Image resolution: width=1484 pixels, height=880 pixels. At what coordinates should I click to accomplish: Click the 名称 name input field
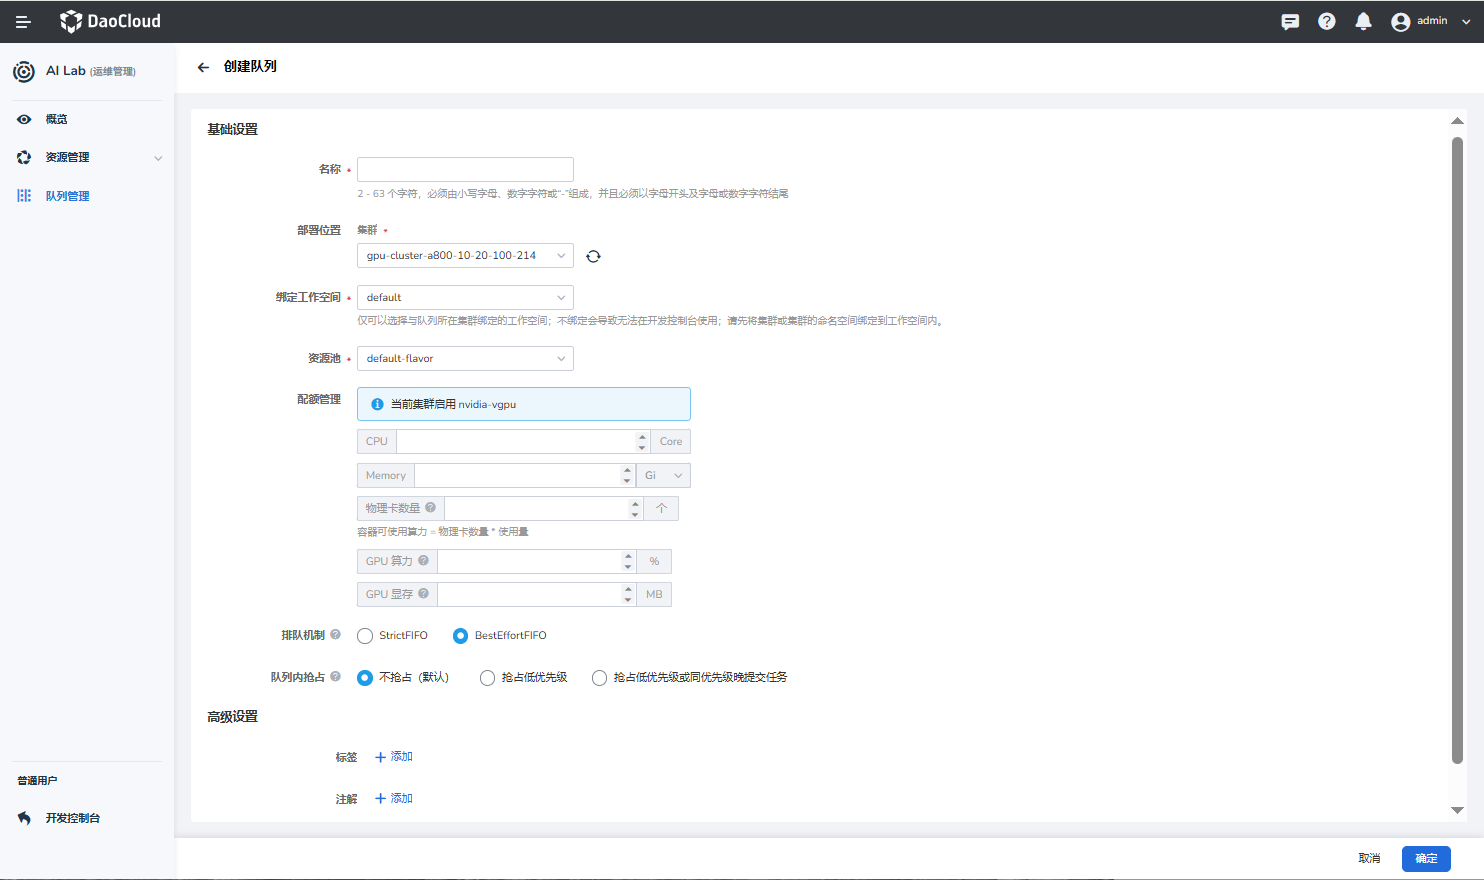(x=465, y=169)
